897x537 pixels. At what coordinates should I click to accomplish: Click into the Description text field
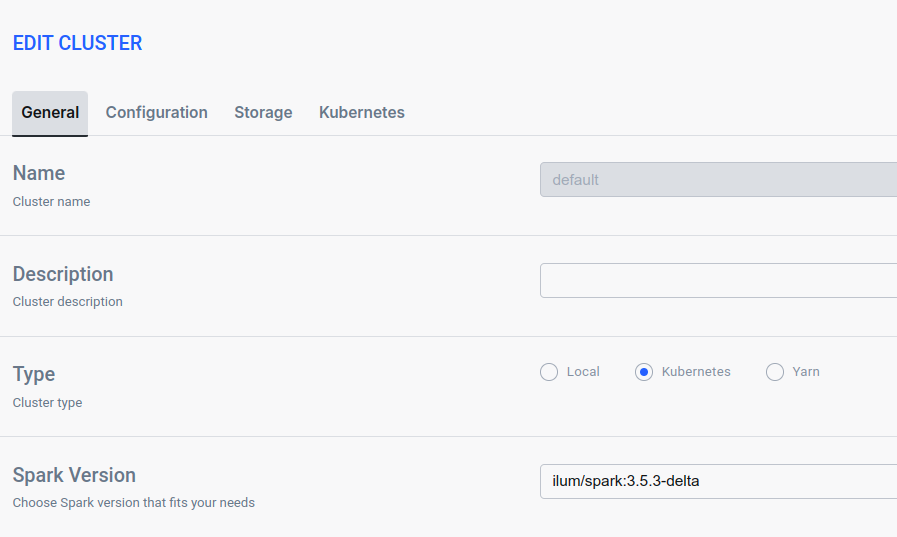pyautogui.click(x=718, y=281)
